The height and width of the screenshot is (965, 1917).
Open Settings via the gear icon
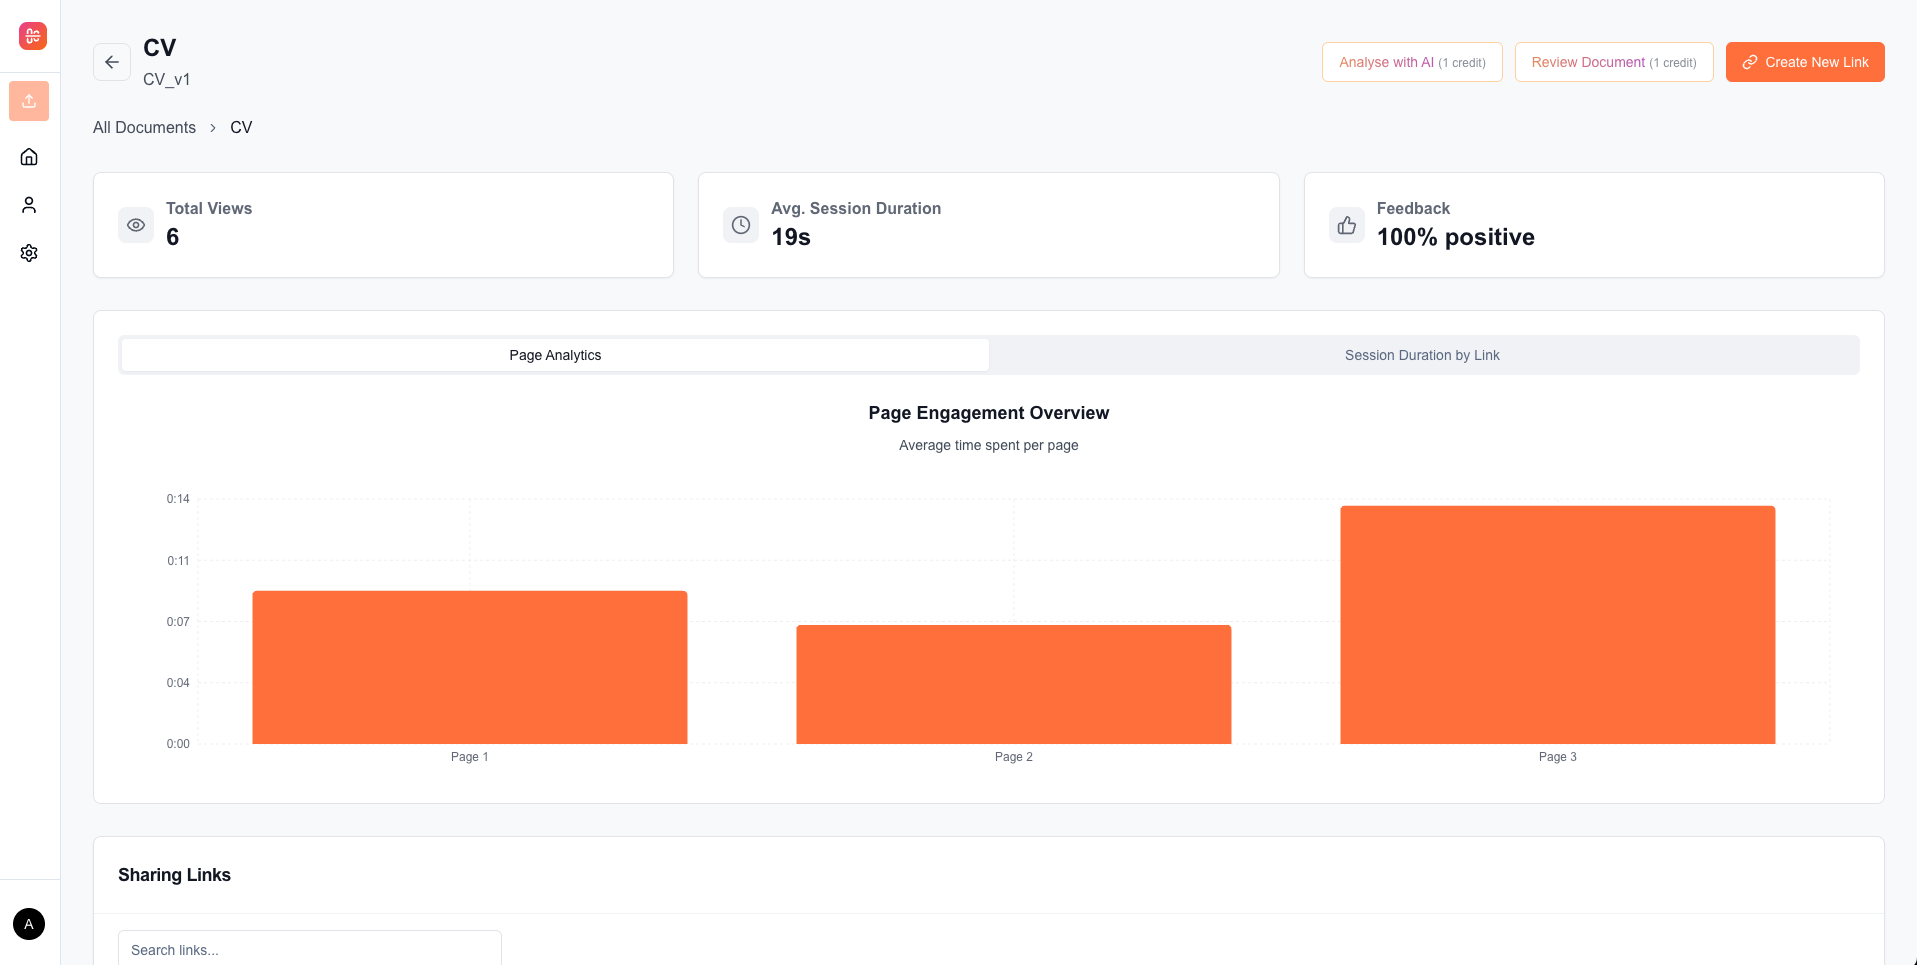(x=29, y=253)
